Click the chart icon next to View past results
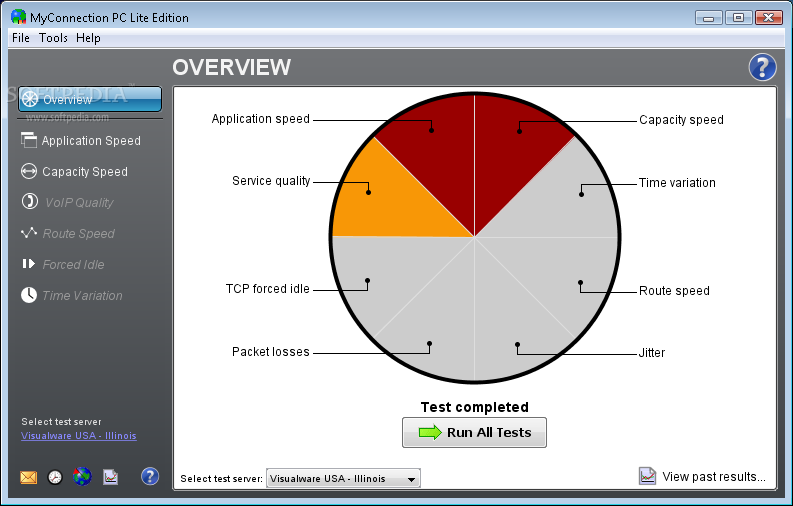 click(x=647, y=476)
